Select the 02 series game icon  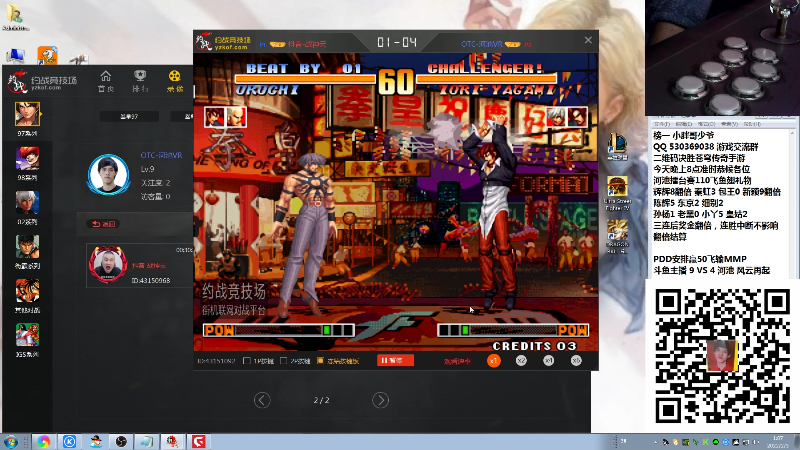point(28,203)
